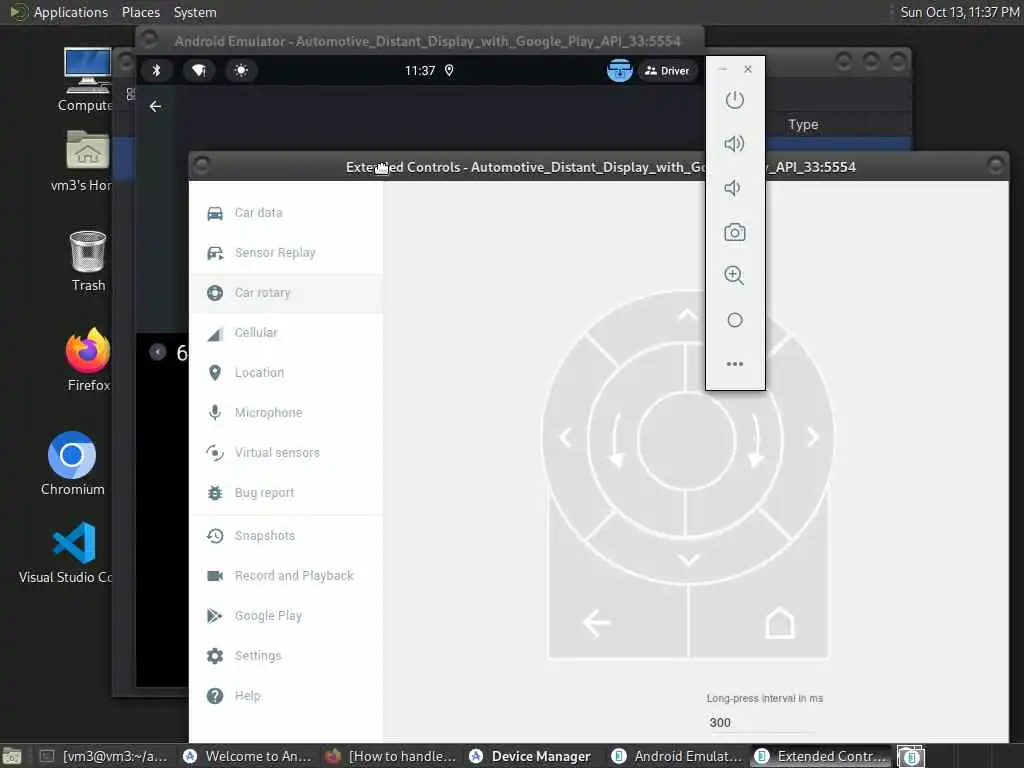Click rotary D-pad right arrow
Viewport: 1024px width, 768px height.
812,437
